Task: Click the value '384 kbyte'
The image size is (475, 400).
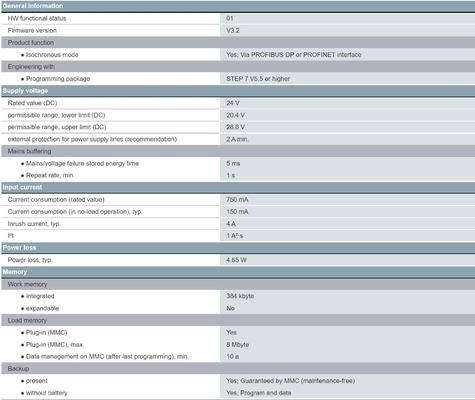Action: tap(240, 296)
